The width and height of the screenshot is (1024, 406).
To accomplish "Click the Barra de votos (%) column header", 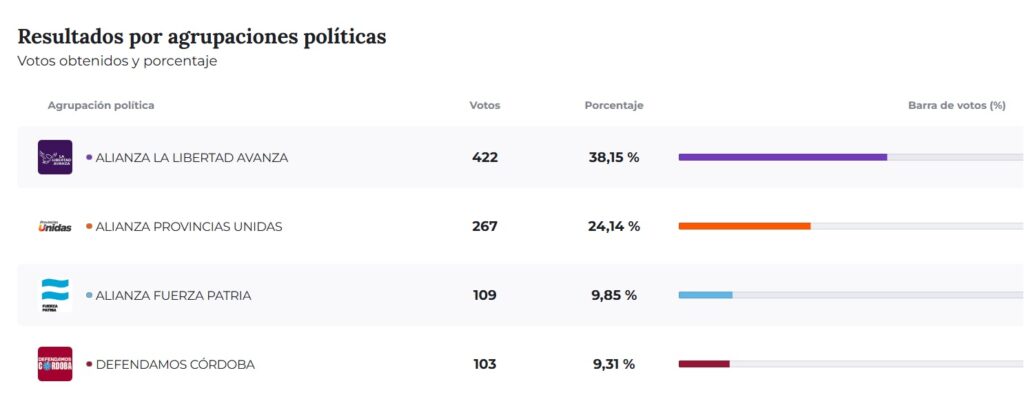I will (956, 105).
